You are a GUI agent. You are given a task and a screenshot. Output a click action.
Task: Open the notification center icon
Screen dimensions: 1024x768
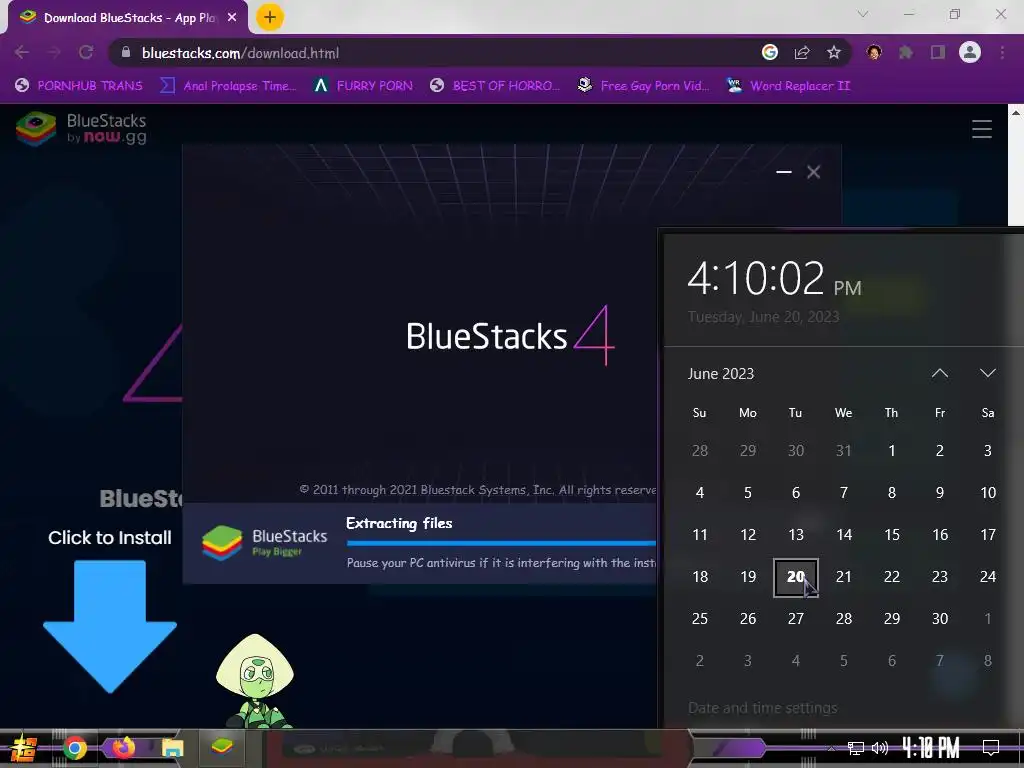991,748
